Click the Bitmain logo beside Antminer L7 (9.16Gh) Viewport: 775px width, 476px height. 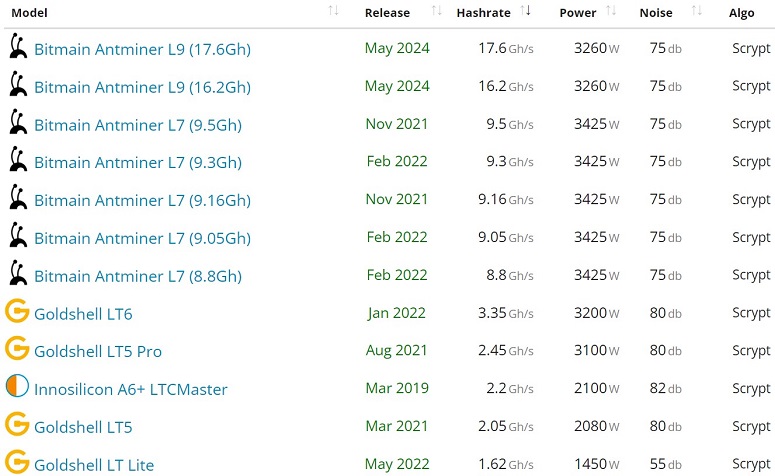point(17,198)
